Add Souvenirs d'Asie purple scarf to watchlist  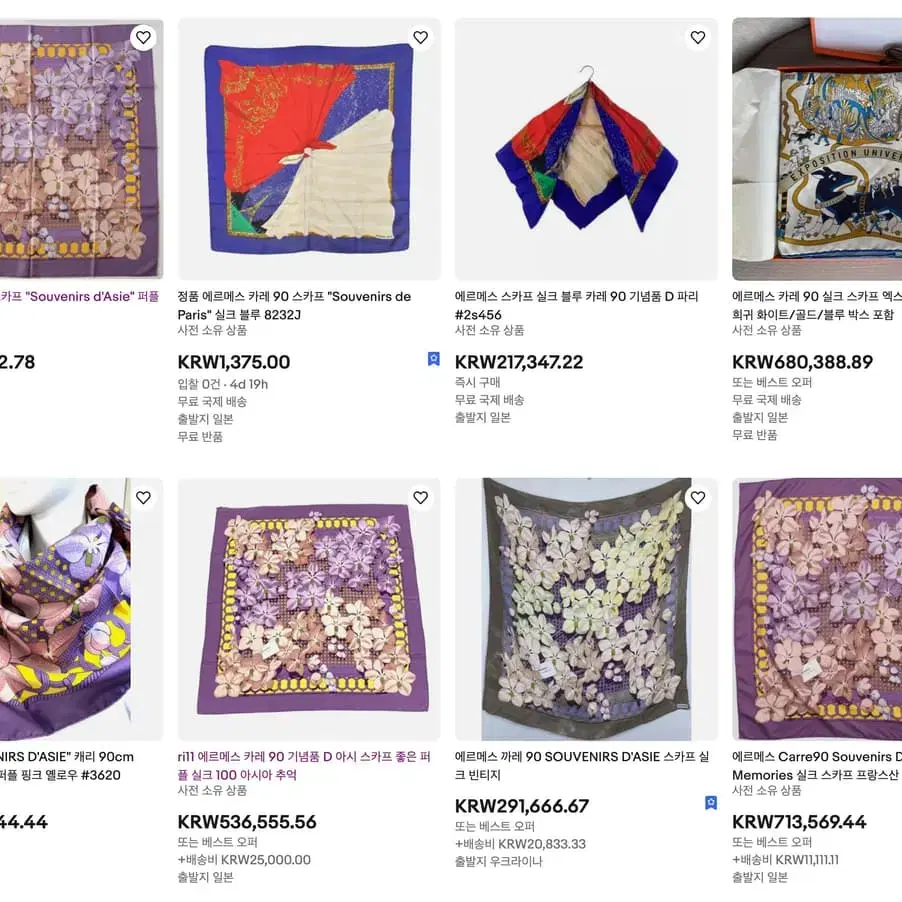click(x=143, y=37)
